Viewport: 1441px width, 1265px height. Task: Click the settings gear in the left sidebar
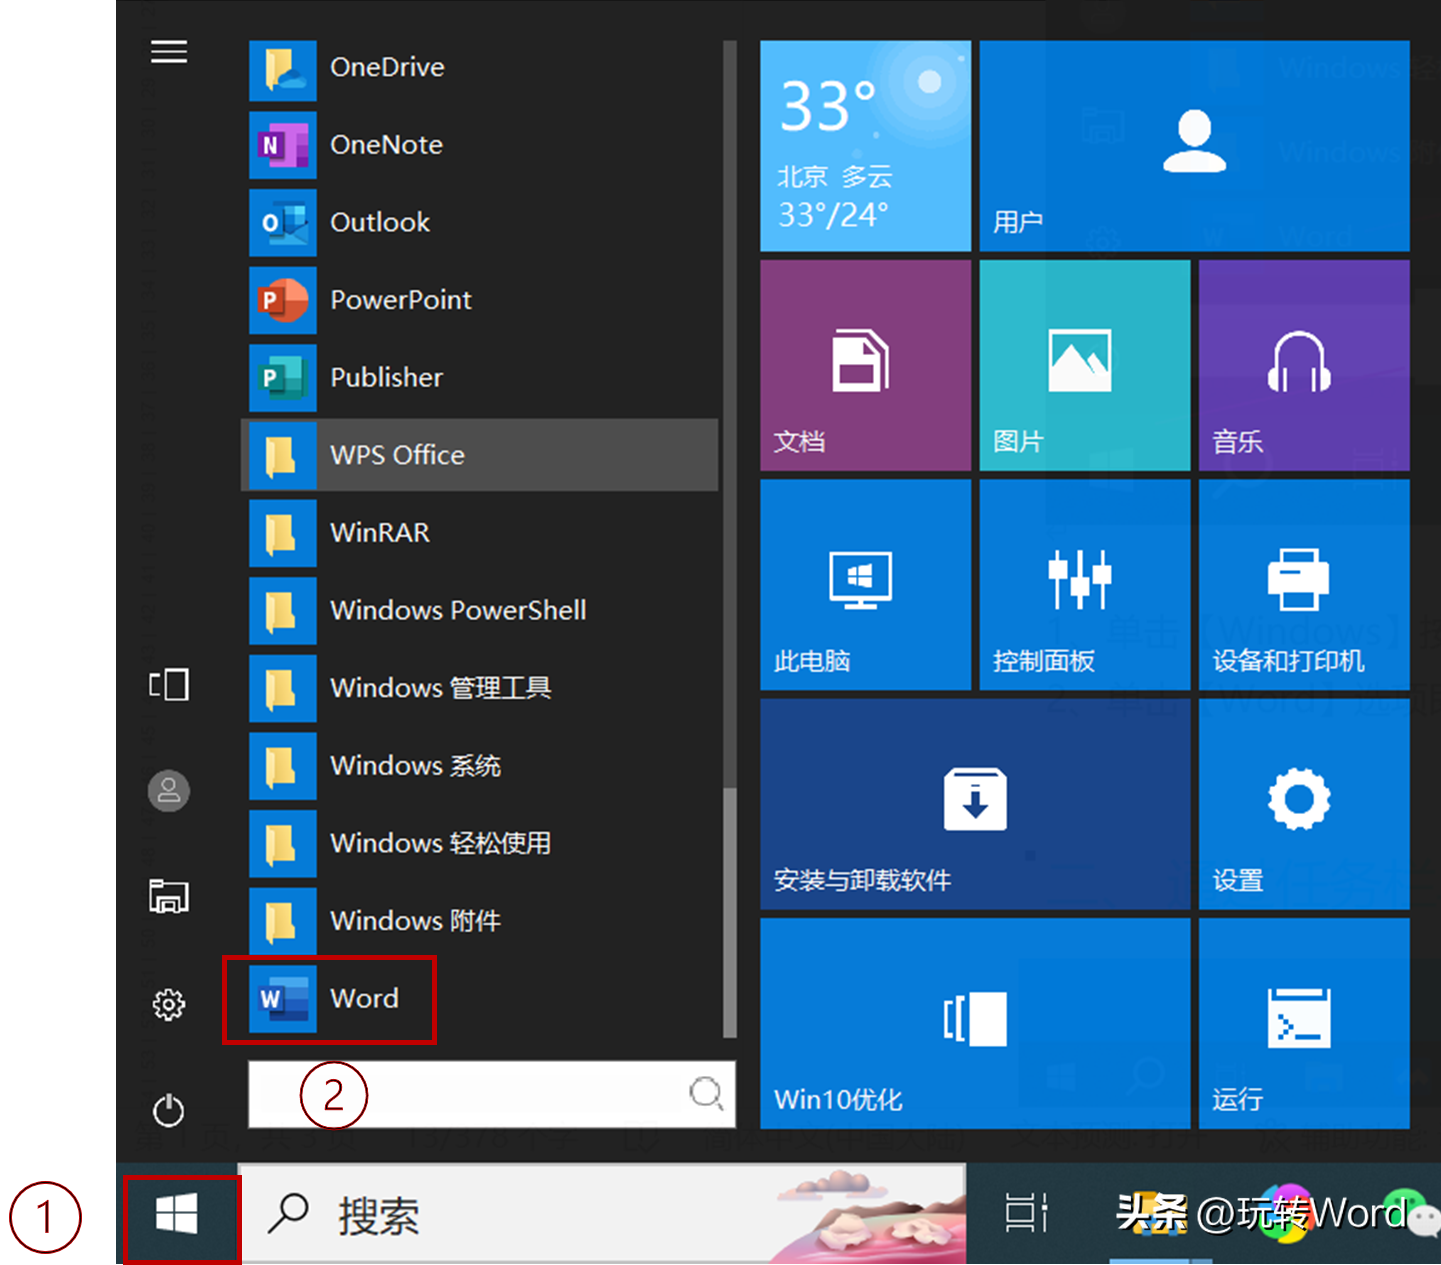pos(169,1004)
